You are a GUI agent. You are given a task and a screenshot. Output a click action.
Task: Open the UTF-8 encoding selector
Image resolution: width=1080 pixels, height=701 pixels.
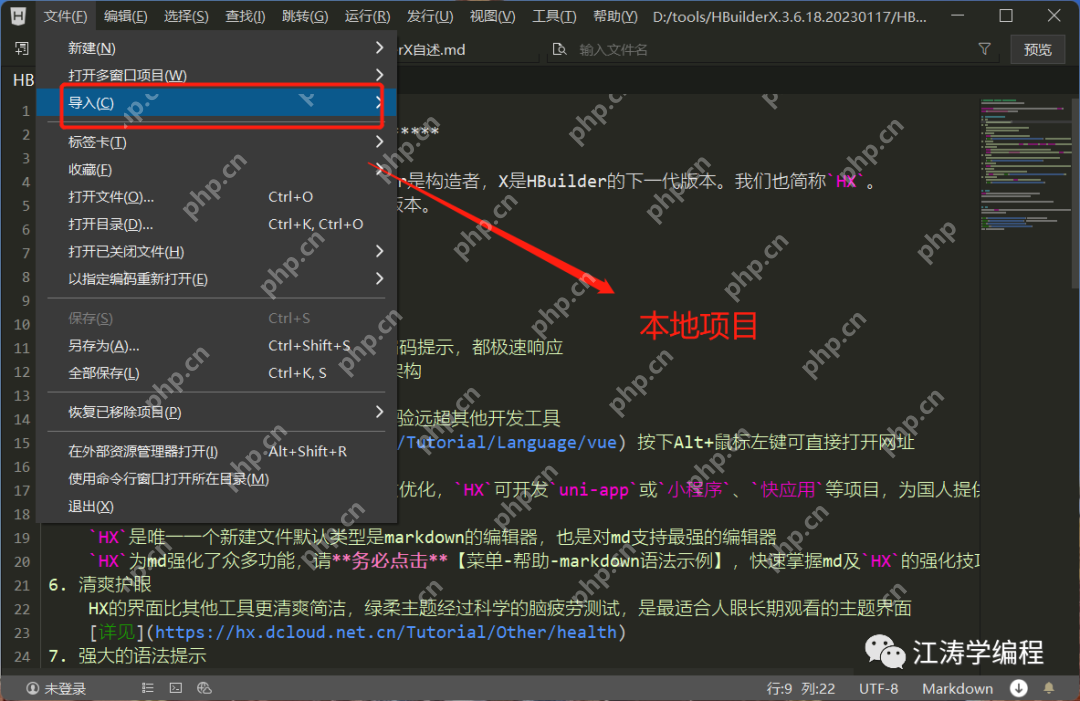(878, 688)
